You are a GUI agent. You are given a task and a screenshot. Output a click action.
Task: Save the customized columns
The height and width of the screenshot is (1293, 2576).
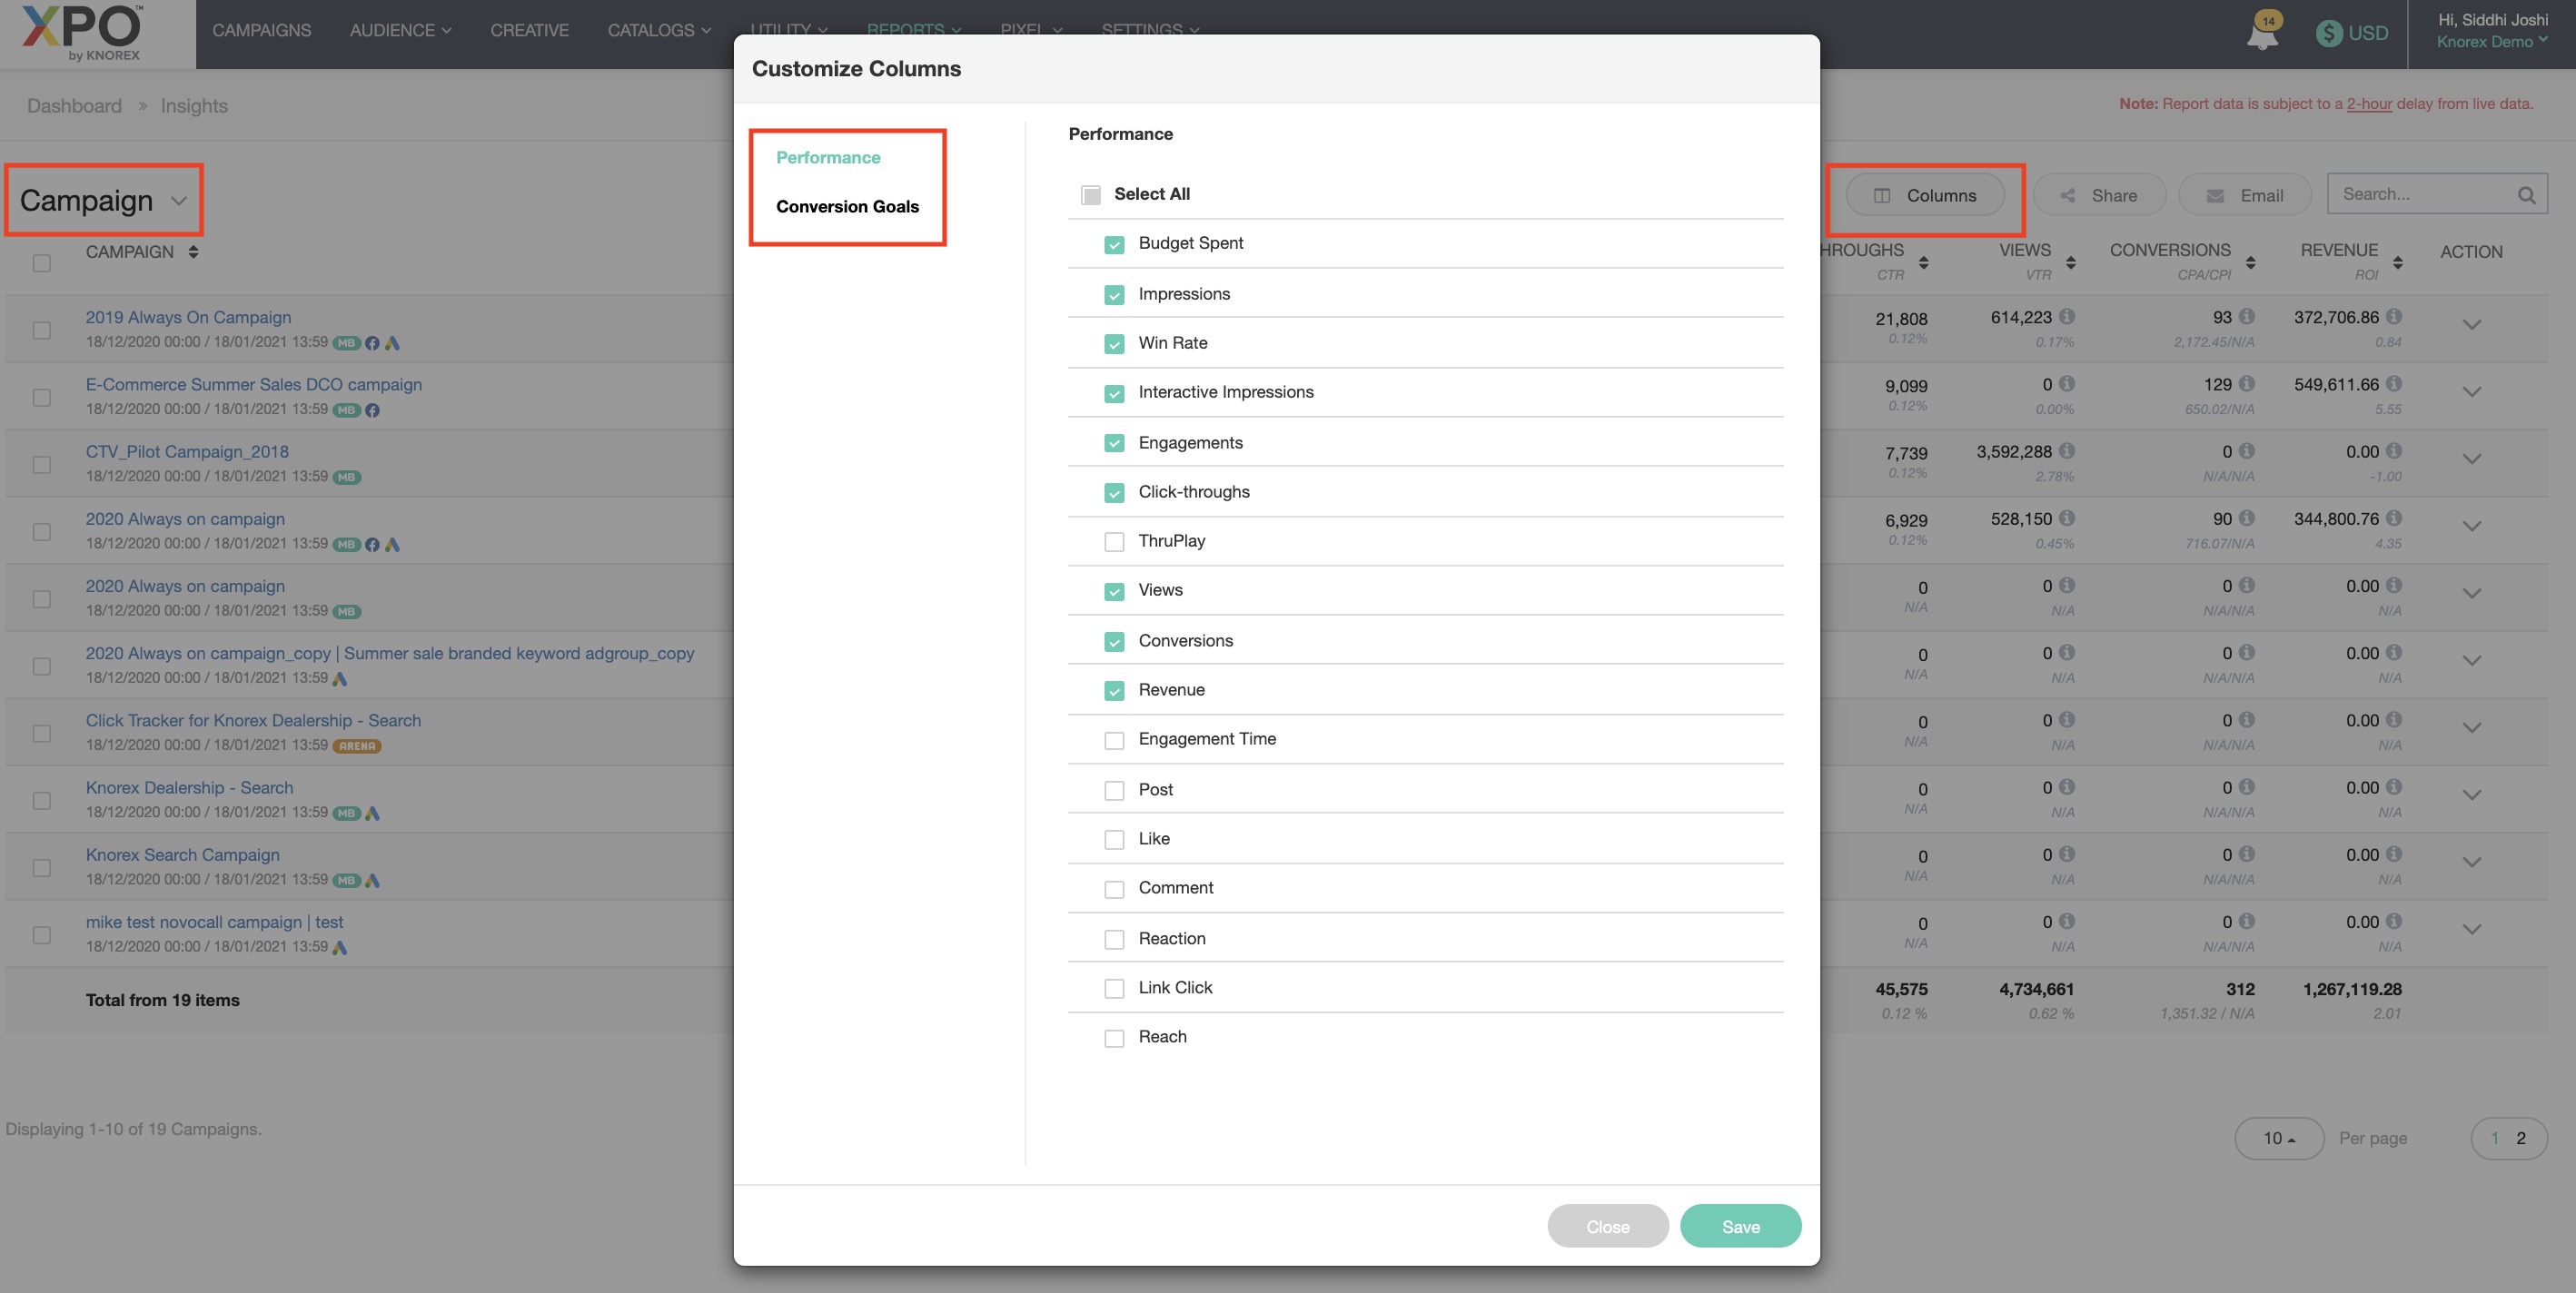(x=1740, y=1226)
